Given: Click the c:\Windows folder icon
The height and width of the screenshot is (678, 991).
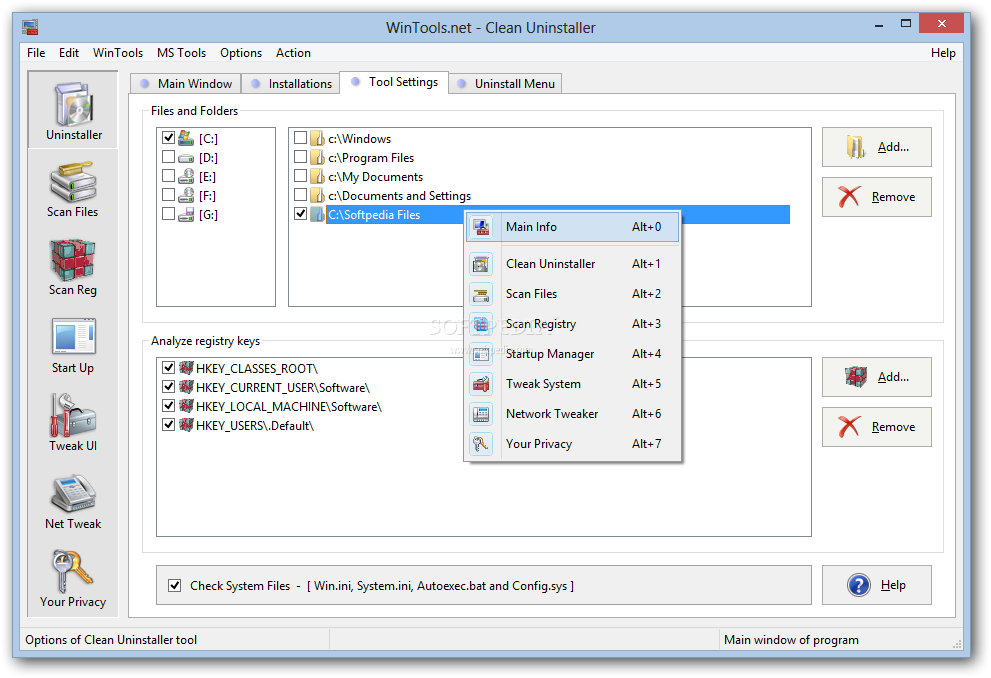Looking at the screenshot, I should pos(317,138).
